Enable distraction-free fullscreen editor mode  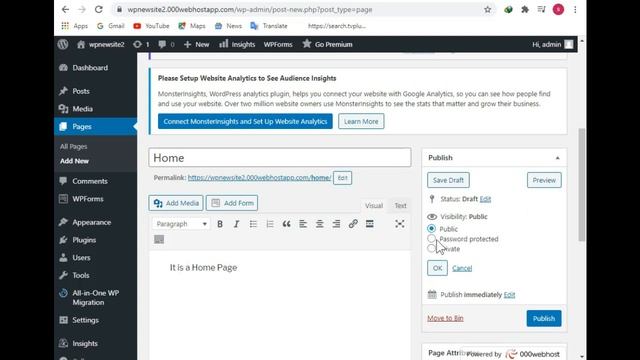click(400, 224)
